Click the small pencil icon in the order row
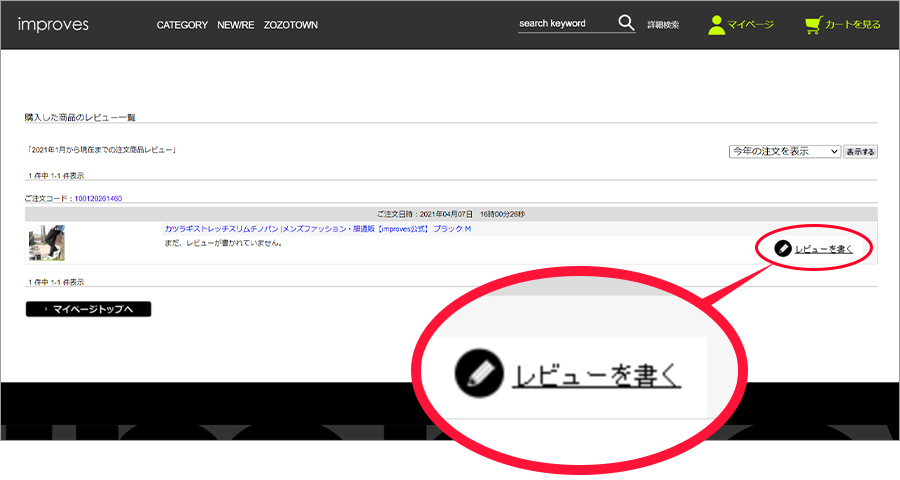This screenshot has height=480, width=900. [x=783, y=248]
